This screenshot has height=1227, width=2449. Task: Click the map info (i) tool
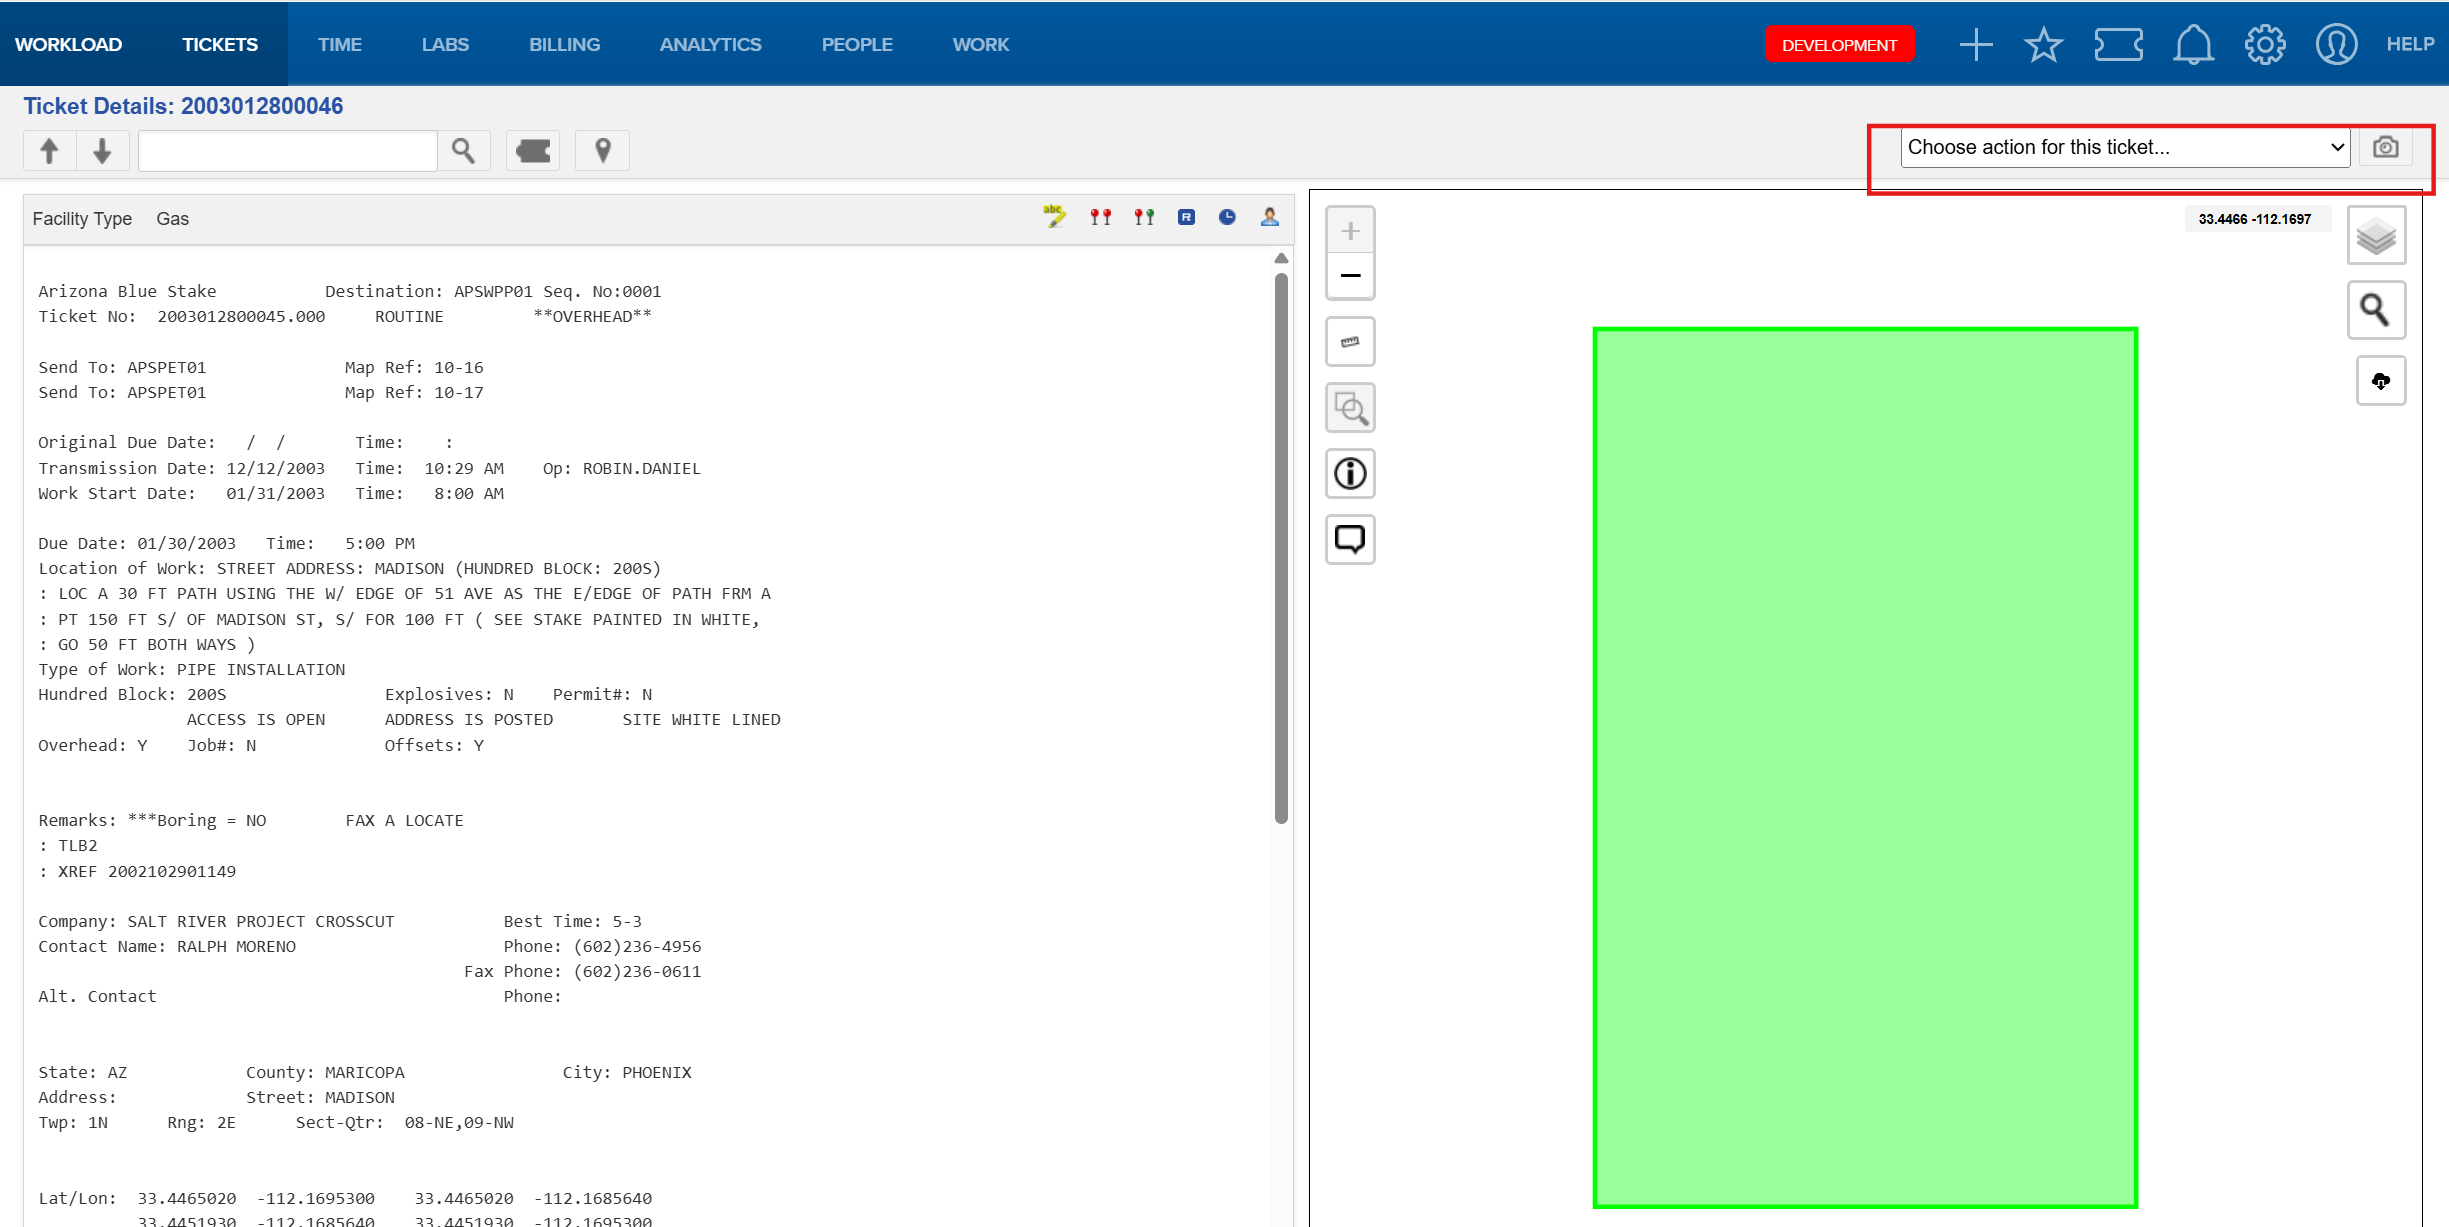1350,473
